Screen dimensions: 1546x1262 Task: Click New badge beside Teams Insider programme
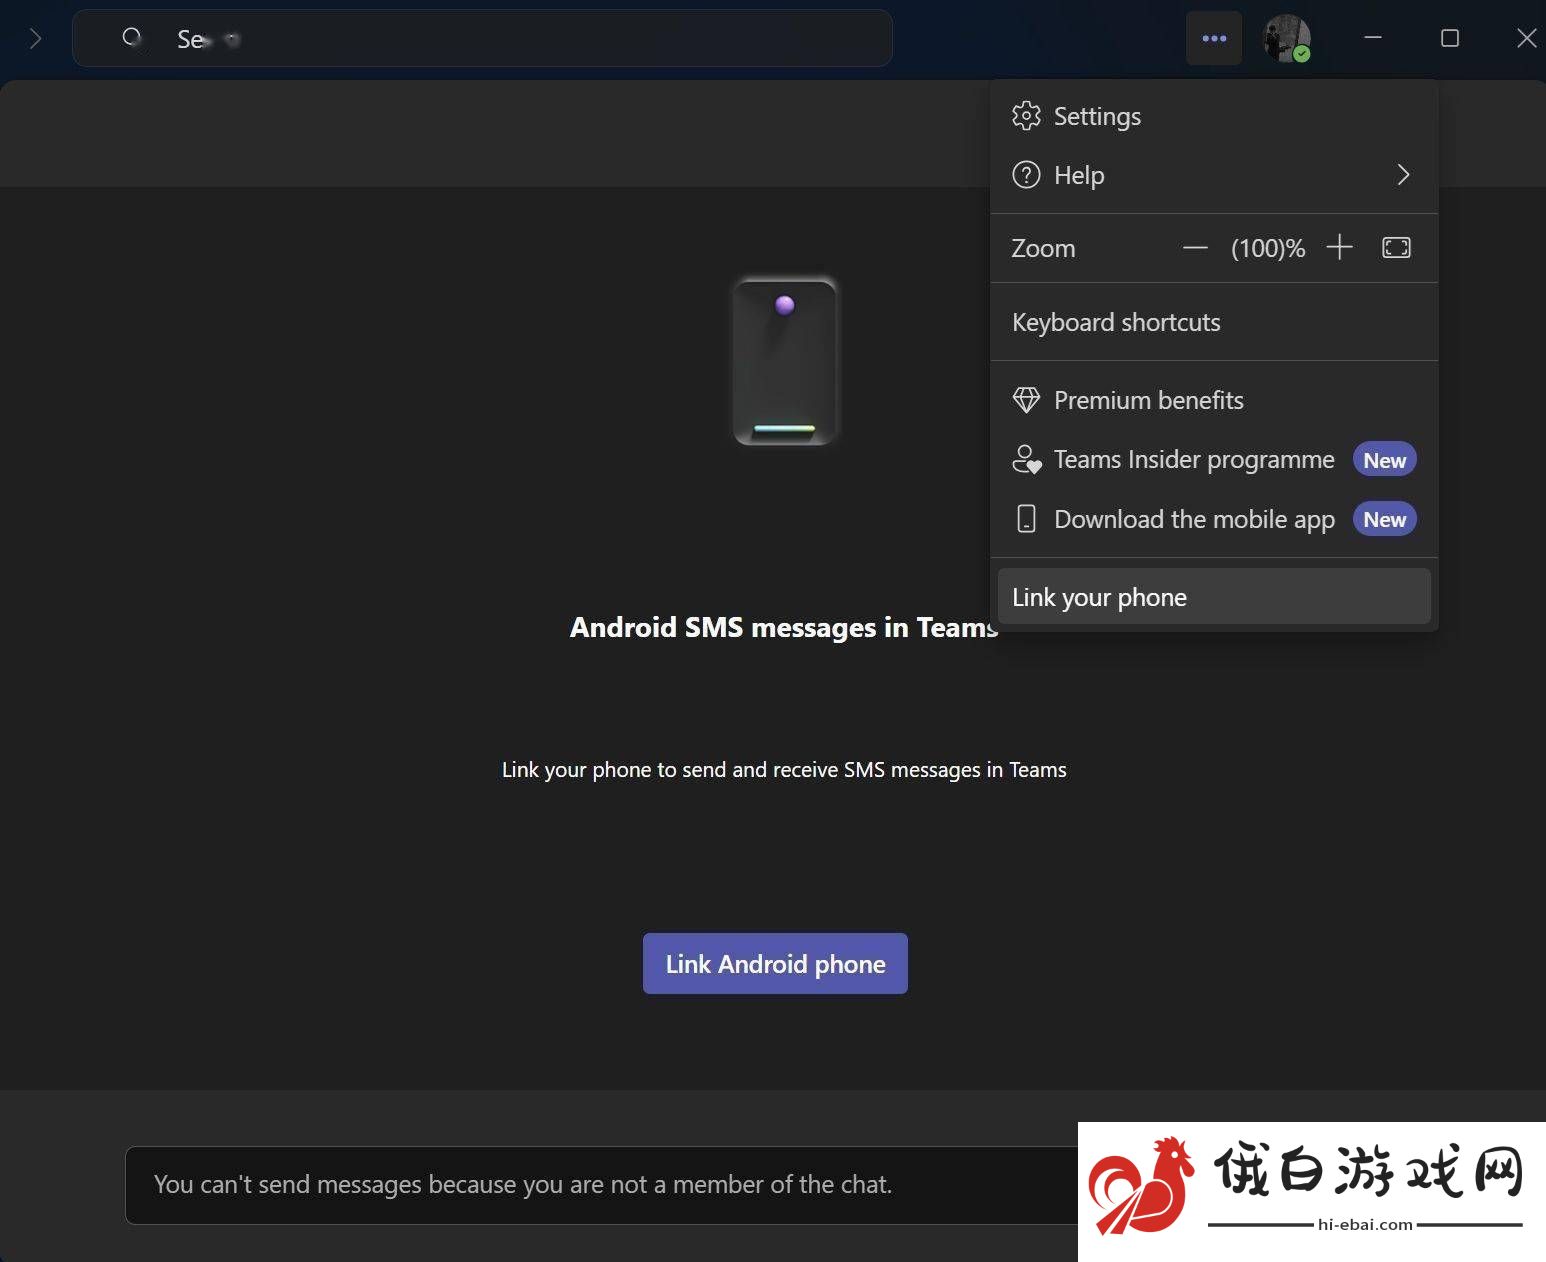tap(1384, 460)
